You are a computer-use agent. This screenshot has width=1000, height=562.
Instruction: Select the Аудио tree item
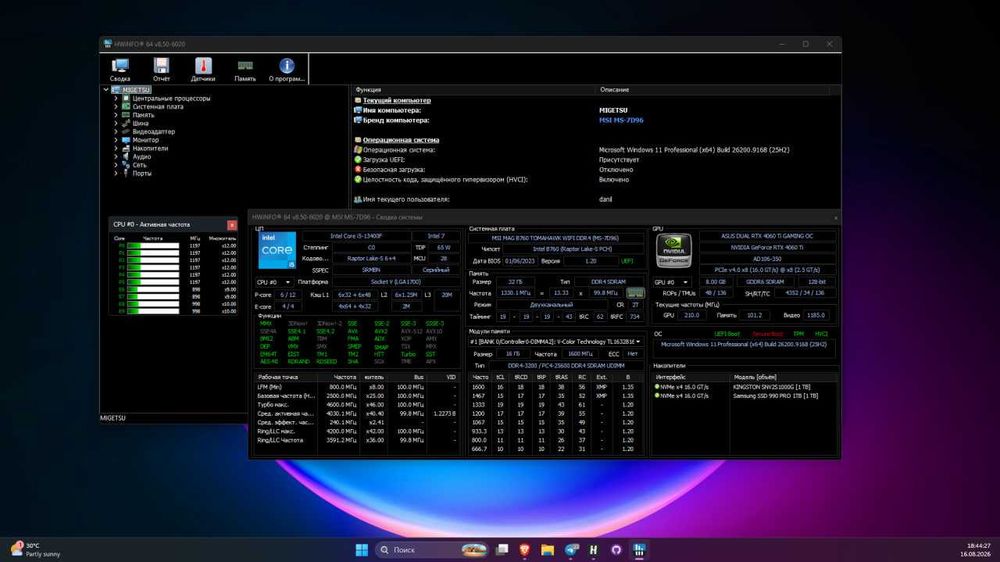tap(142, 156)
